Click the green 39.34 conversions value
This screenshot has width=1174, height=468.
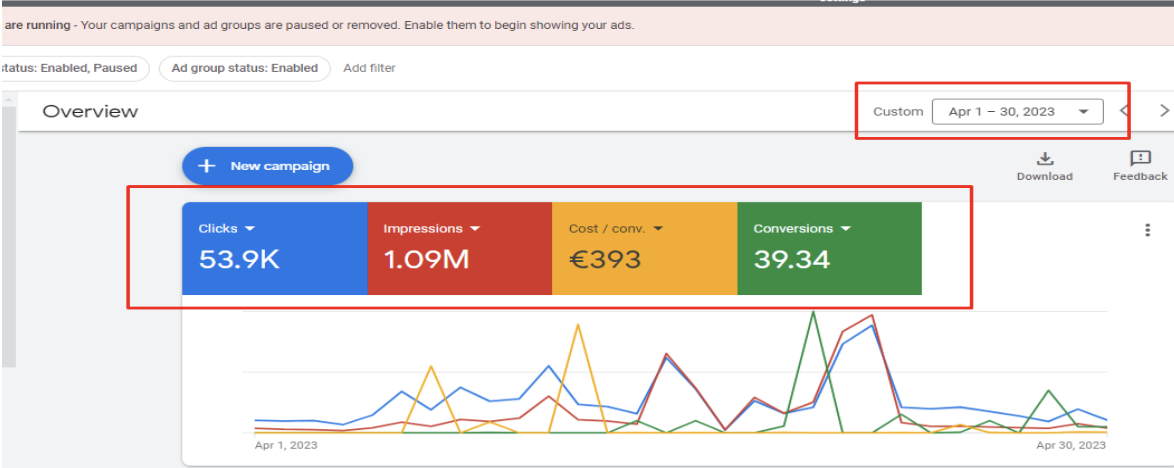791,260
